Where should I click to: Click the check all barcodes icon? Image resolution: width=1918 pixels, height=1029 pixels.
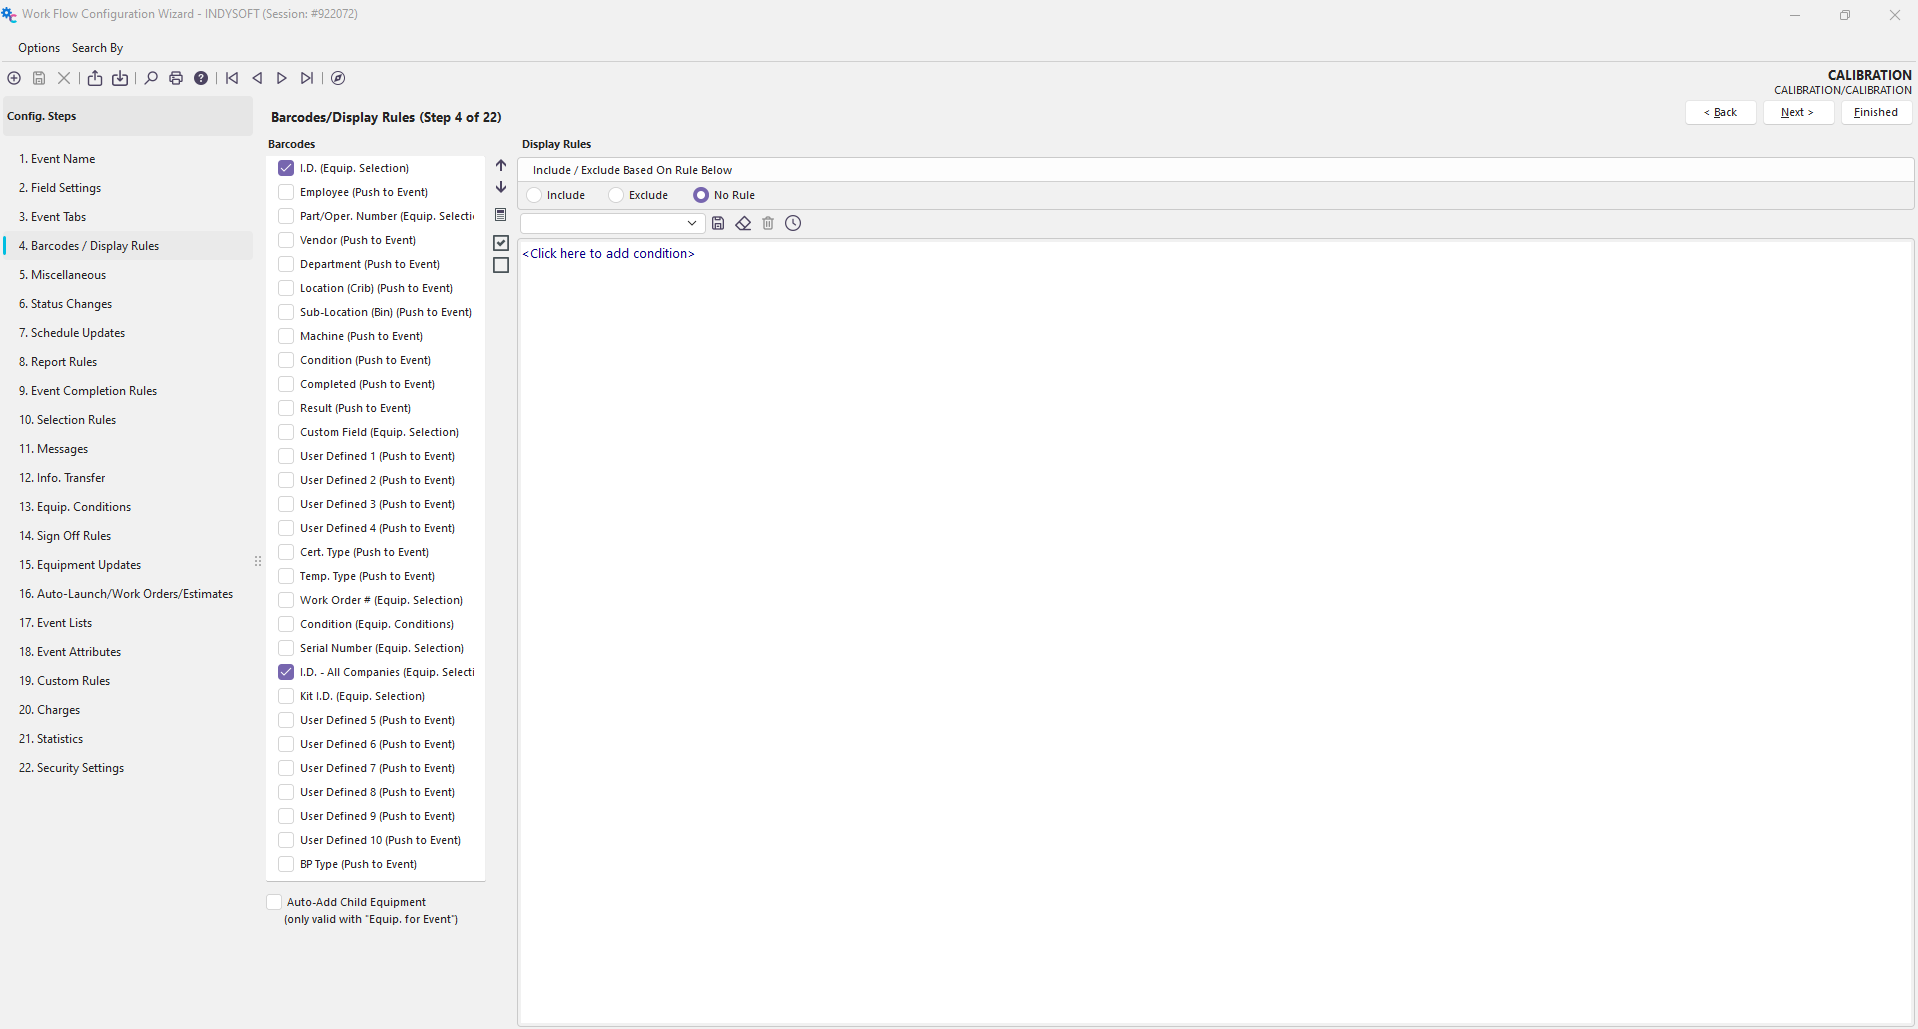501,243
